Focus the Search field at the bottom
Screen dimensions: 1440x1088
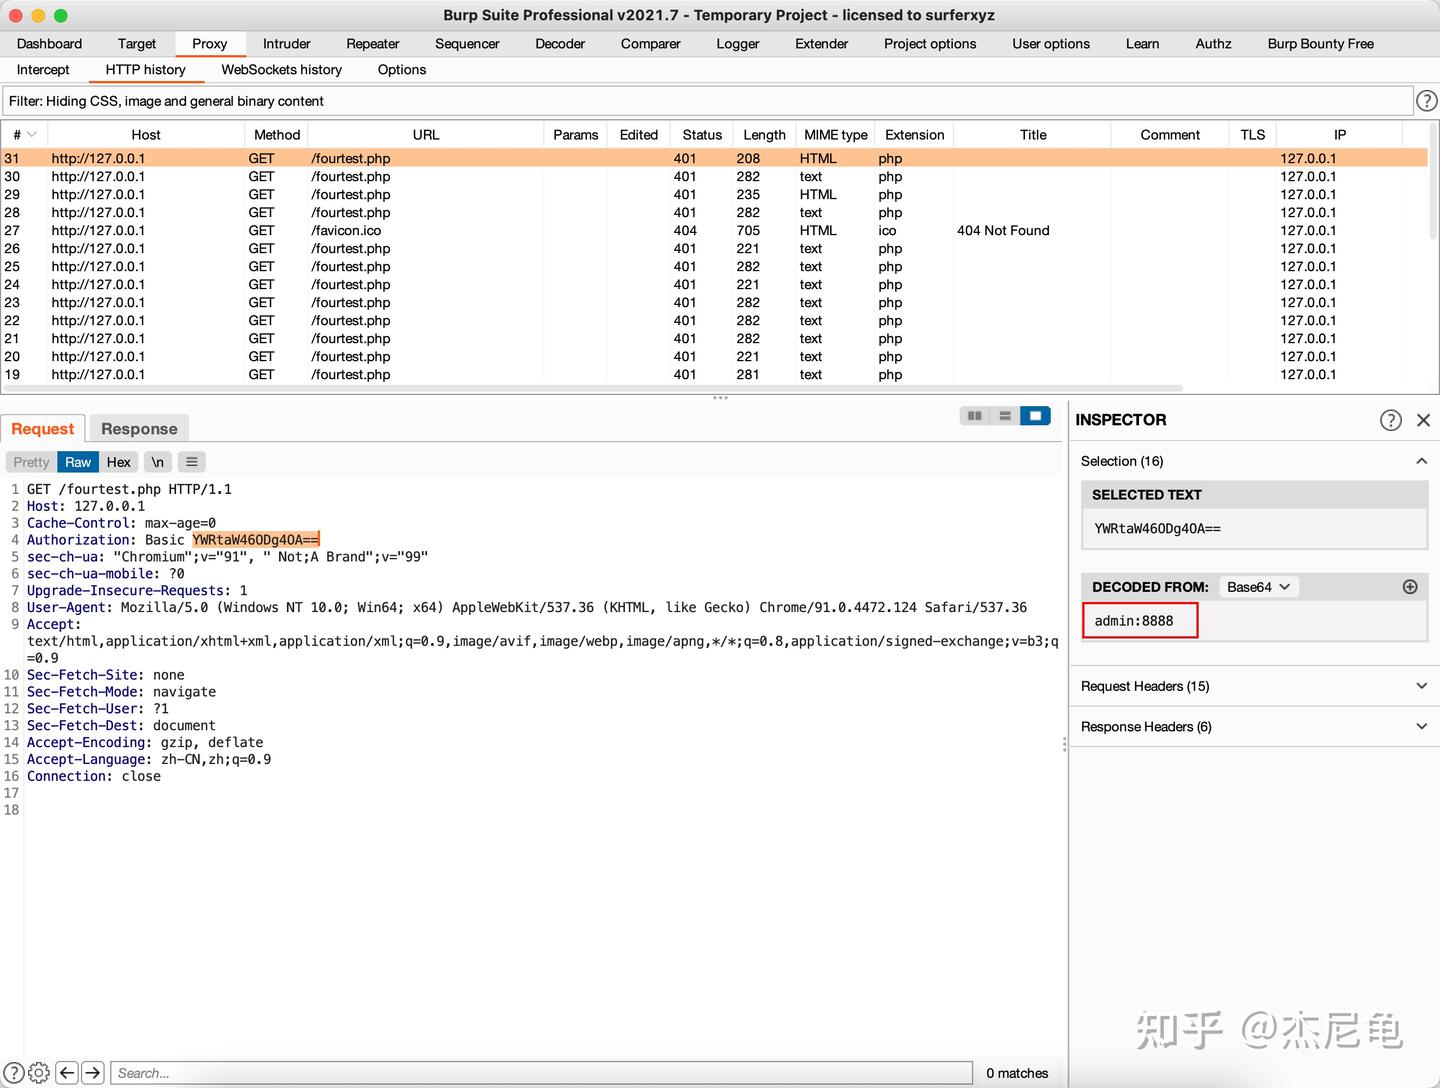pos(541,1073)
